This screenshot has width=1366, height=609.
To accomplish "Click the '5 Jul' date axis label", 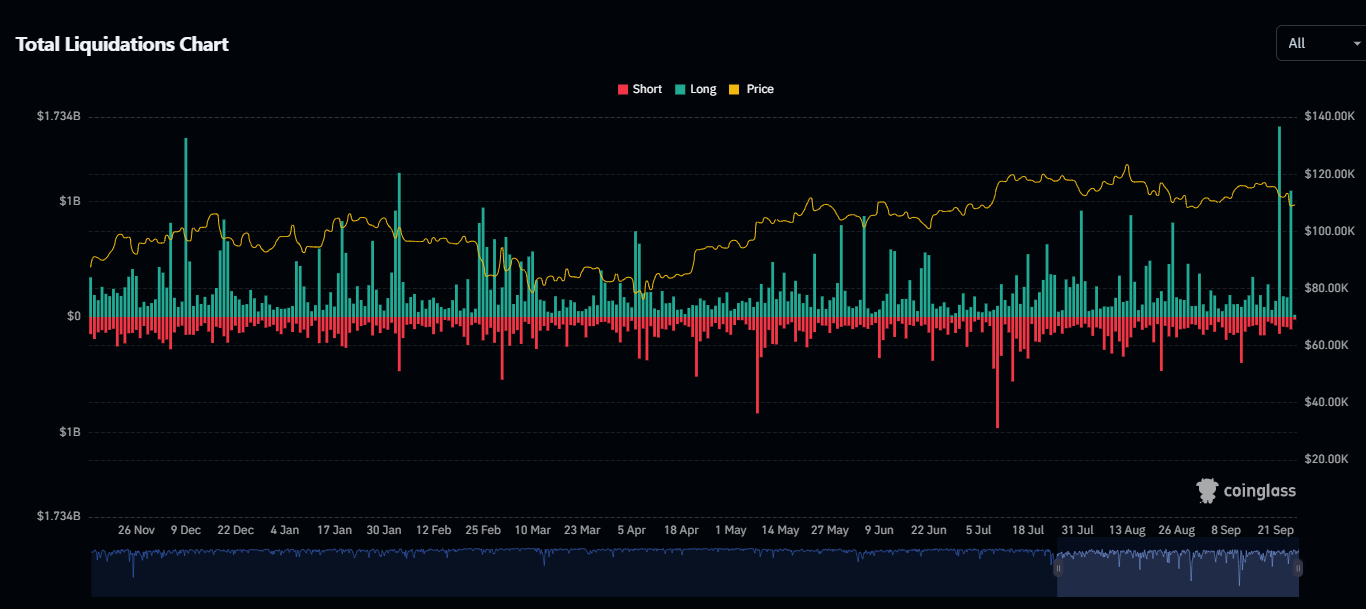I will tap(979, 530).
